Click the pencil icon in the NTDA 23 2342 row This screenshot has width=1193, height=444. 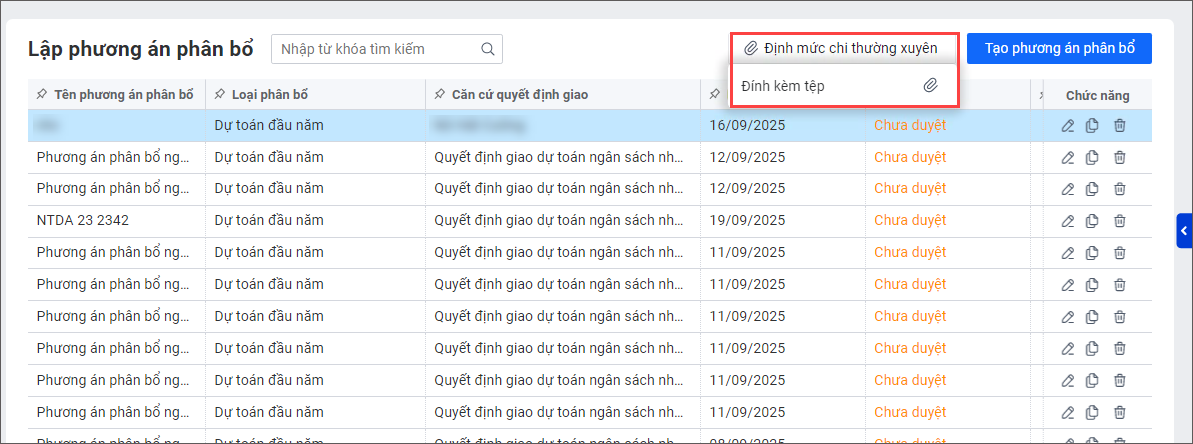click(x=1068, y=221)
